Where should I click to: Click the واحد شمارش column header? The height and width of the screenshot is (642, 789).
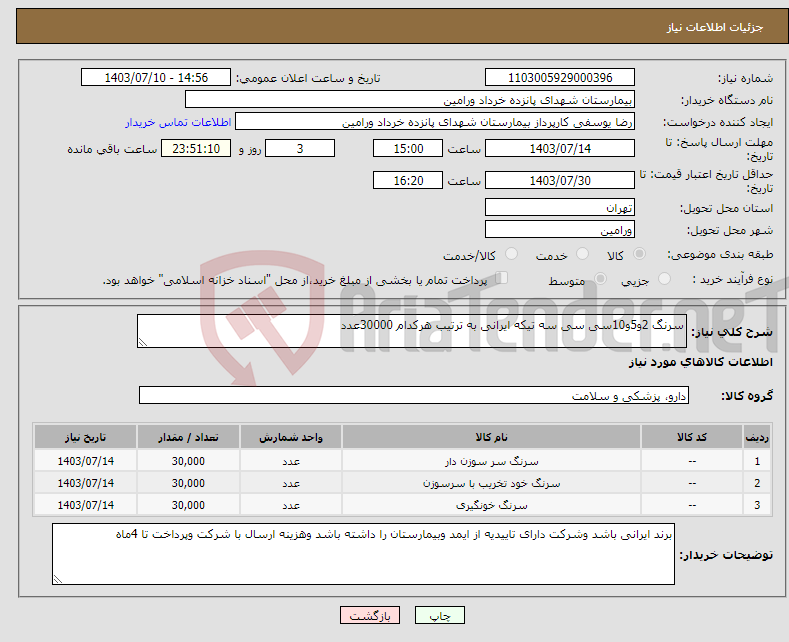(291, 437)
